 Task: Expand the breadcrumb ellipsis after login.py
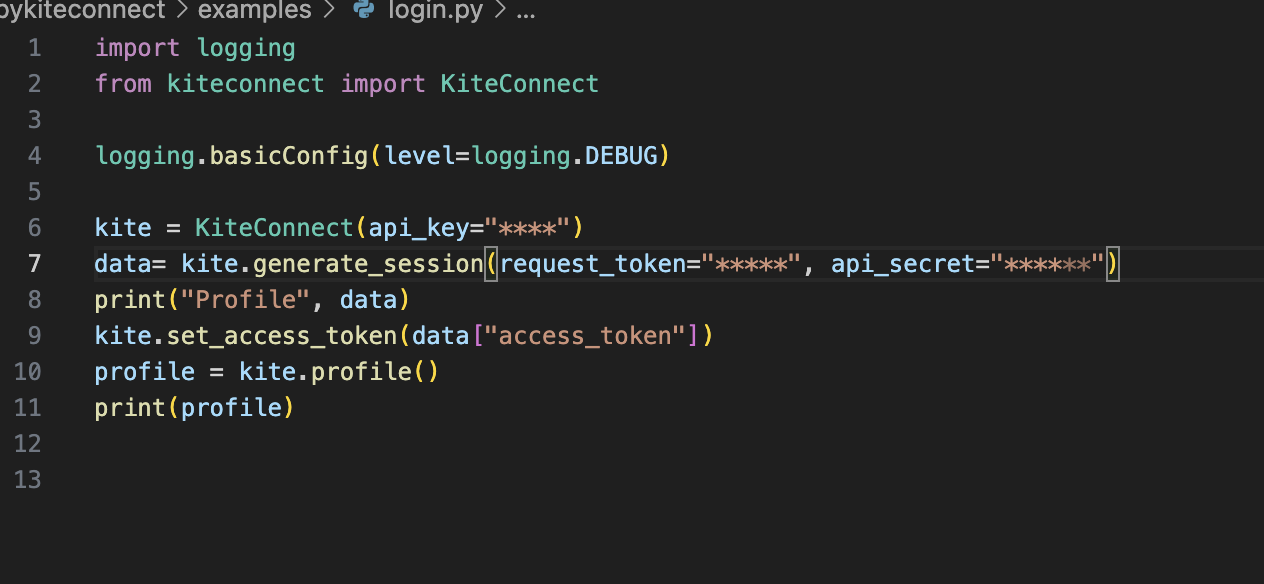coord(525,12)
